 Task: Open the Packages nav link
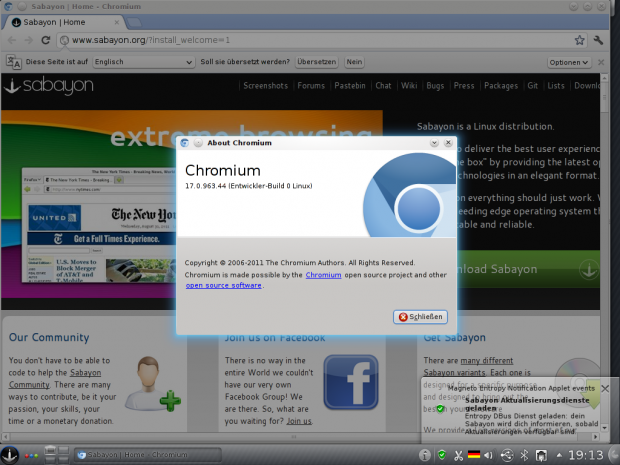(x=501, y=86)
